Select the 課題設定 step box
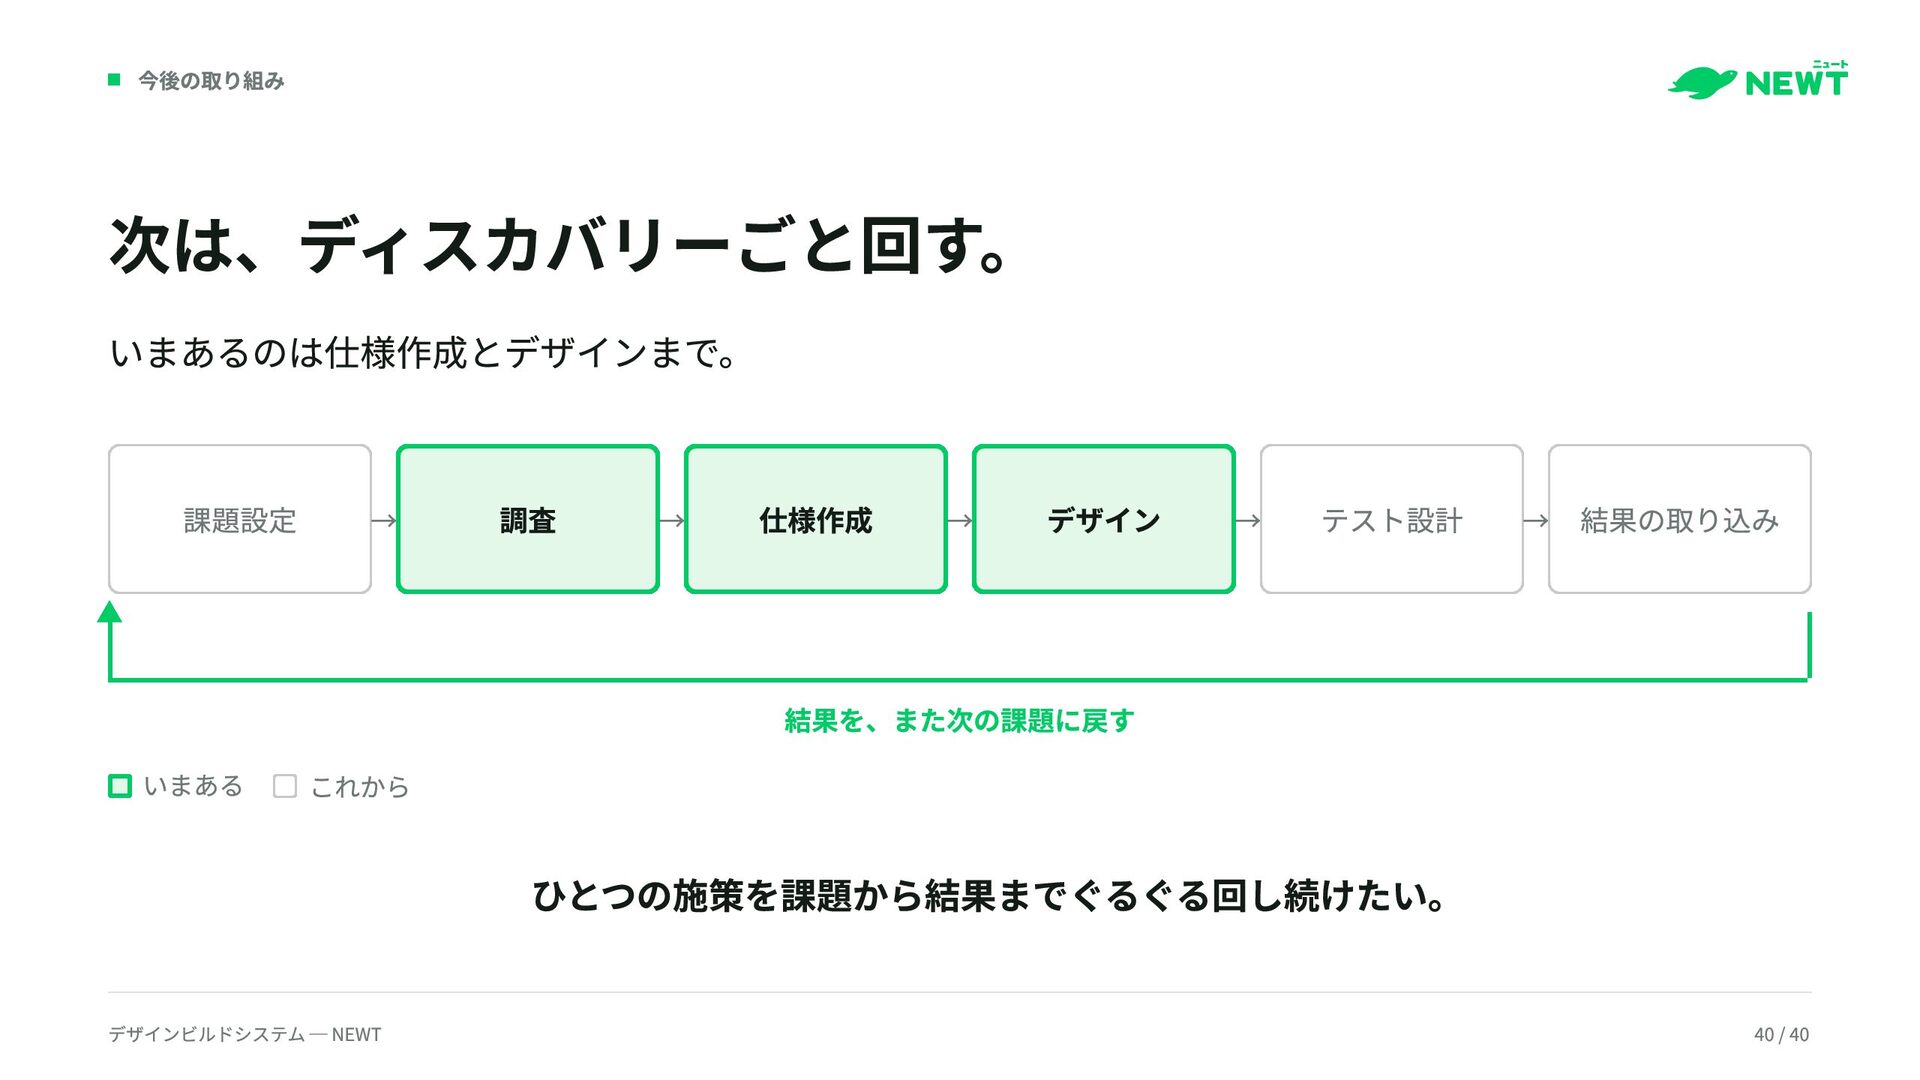Viewport: 1920px width, 1080px height. point(240,519)
